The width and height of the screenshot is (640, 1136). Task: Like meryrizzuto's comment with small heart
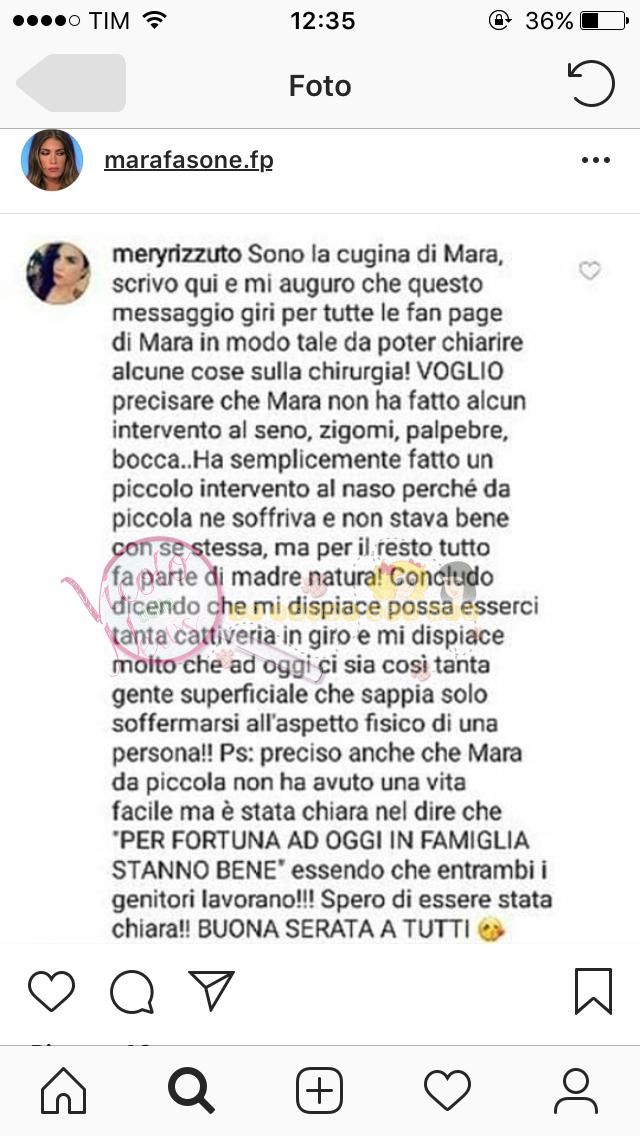(x=590, y=271)
